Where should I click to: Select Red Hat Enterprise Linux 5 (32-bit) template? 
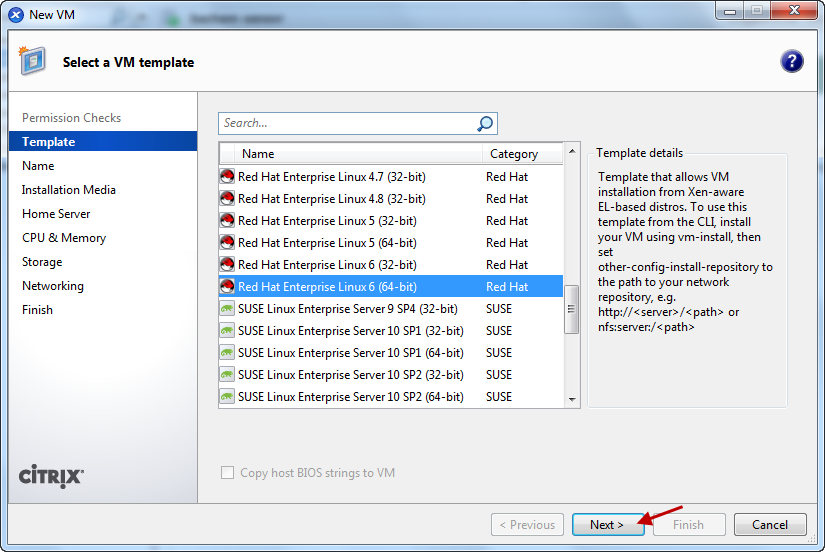pos(391,220)
